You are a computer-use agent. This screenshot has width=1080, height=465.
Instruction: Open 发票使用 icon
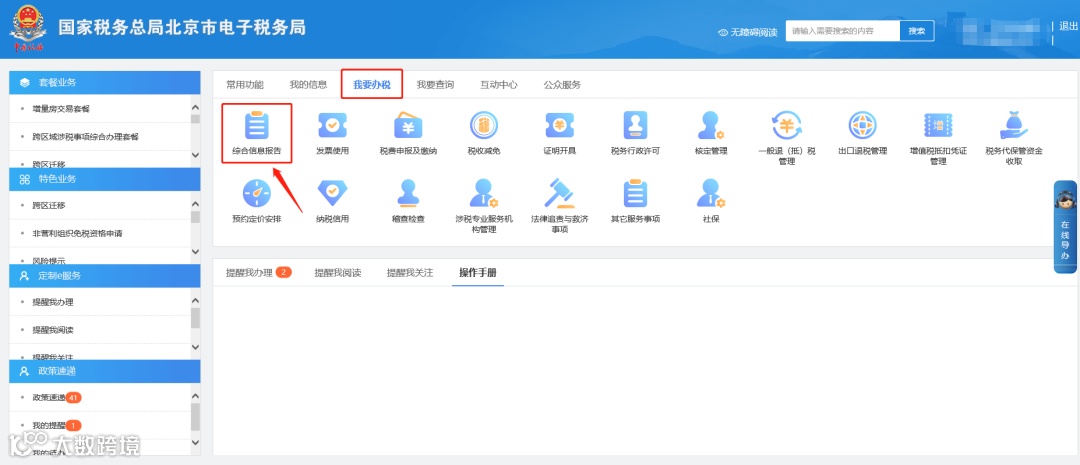pos(332,126)
